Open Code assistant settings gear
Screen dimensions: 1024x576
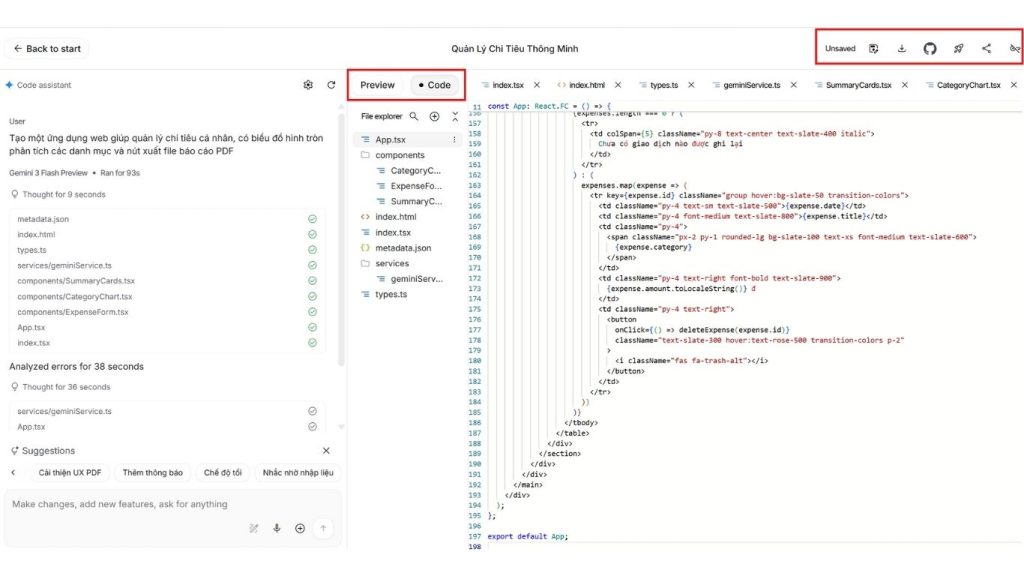(308, 85)
